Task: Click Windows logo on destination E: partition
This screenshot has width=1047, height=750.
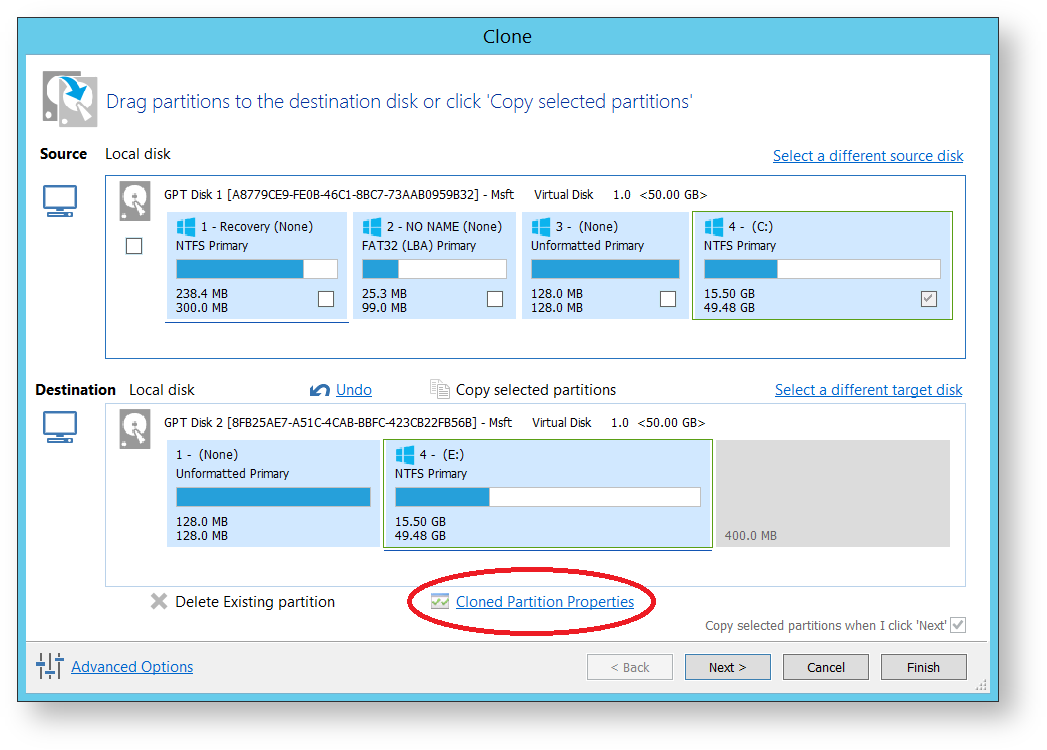Action: (x=405, y=455)
